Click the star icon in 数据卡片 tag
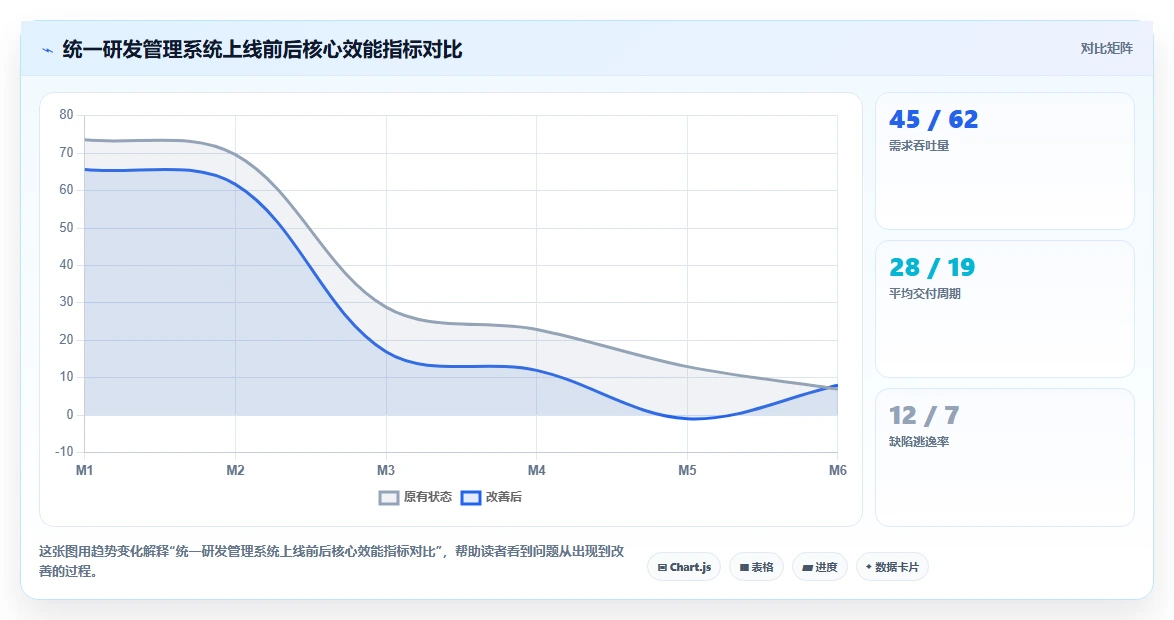Viewport: 1174px width, 620px height. tap(869, 567)
